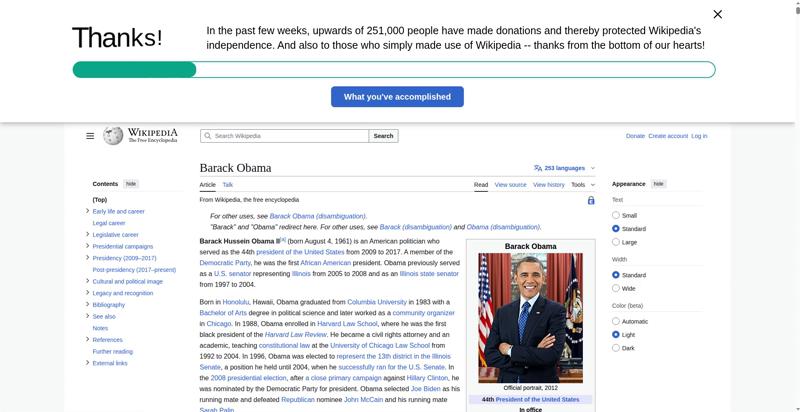Hide the Appearance panel
This screenshot has height=412, width=800.
(x=658, y=184)
